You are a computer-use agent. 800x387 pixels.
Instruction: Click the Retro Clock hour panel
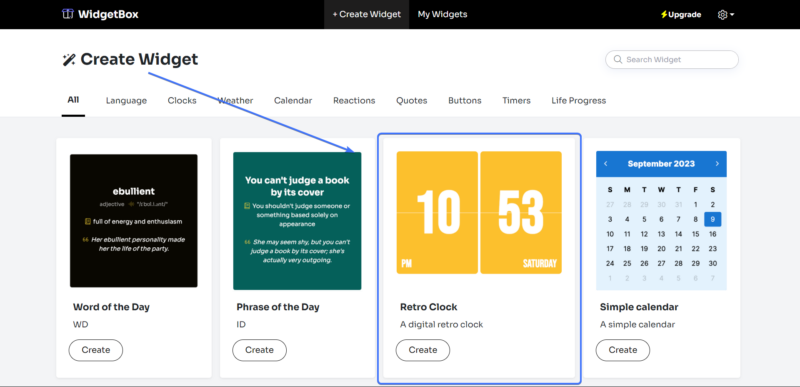click(437, 213)
